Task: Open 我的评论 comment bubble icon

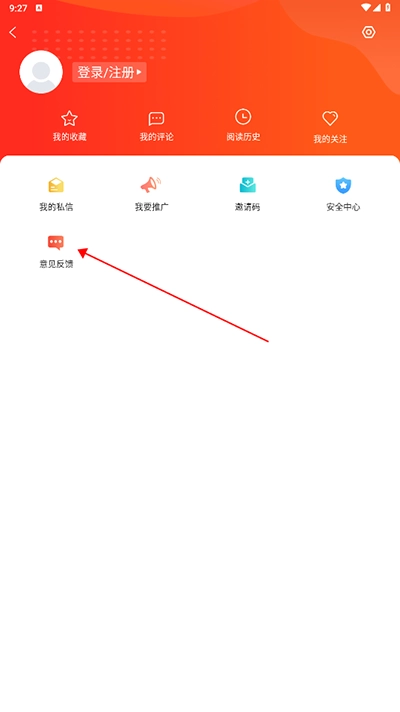Action: tap(156, 119)
